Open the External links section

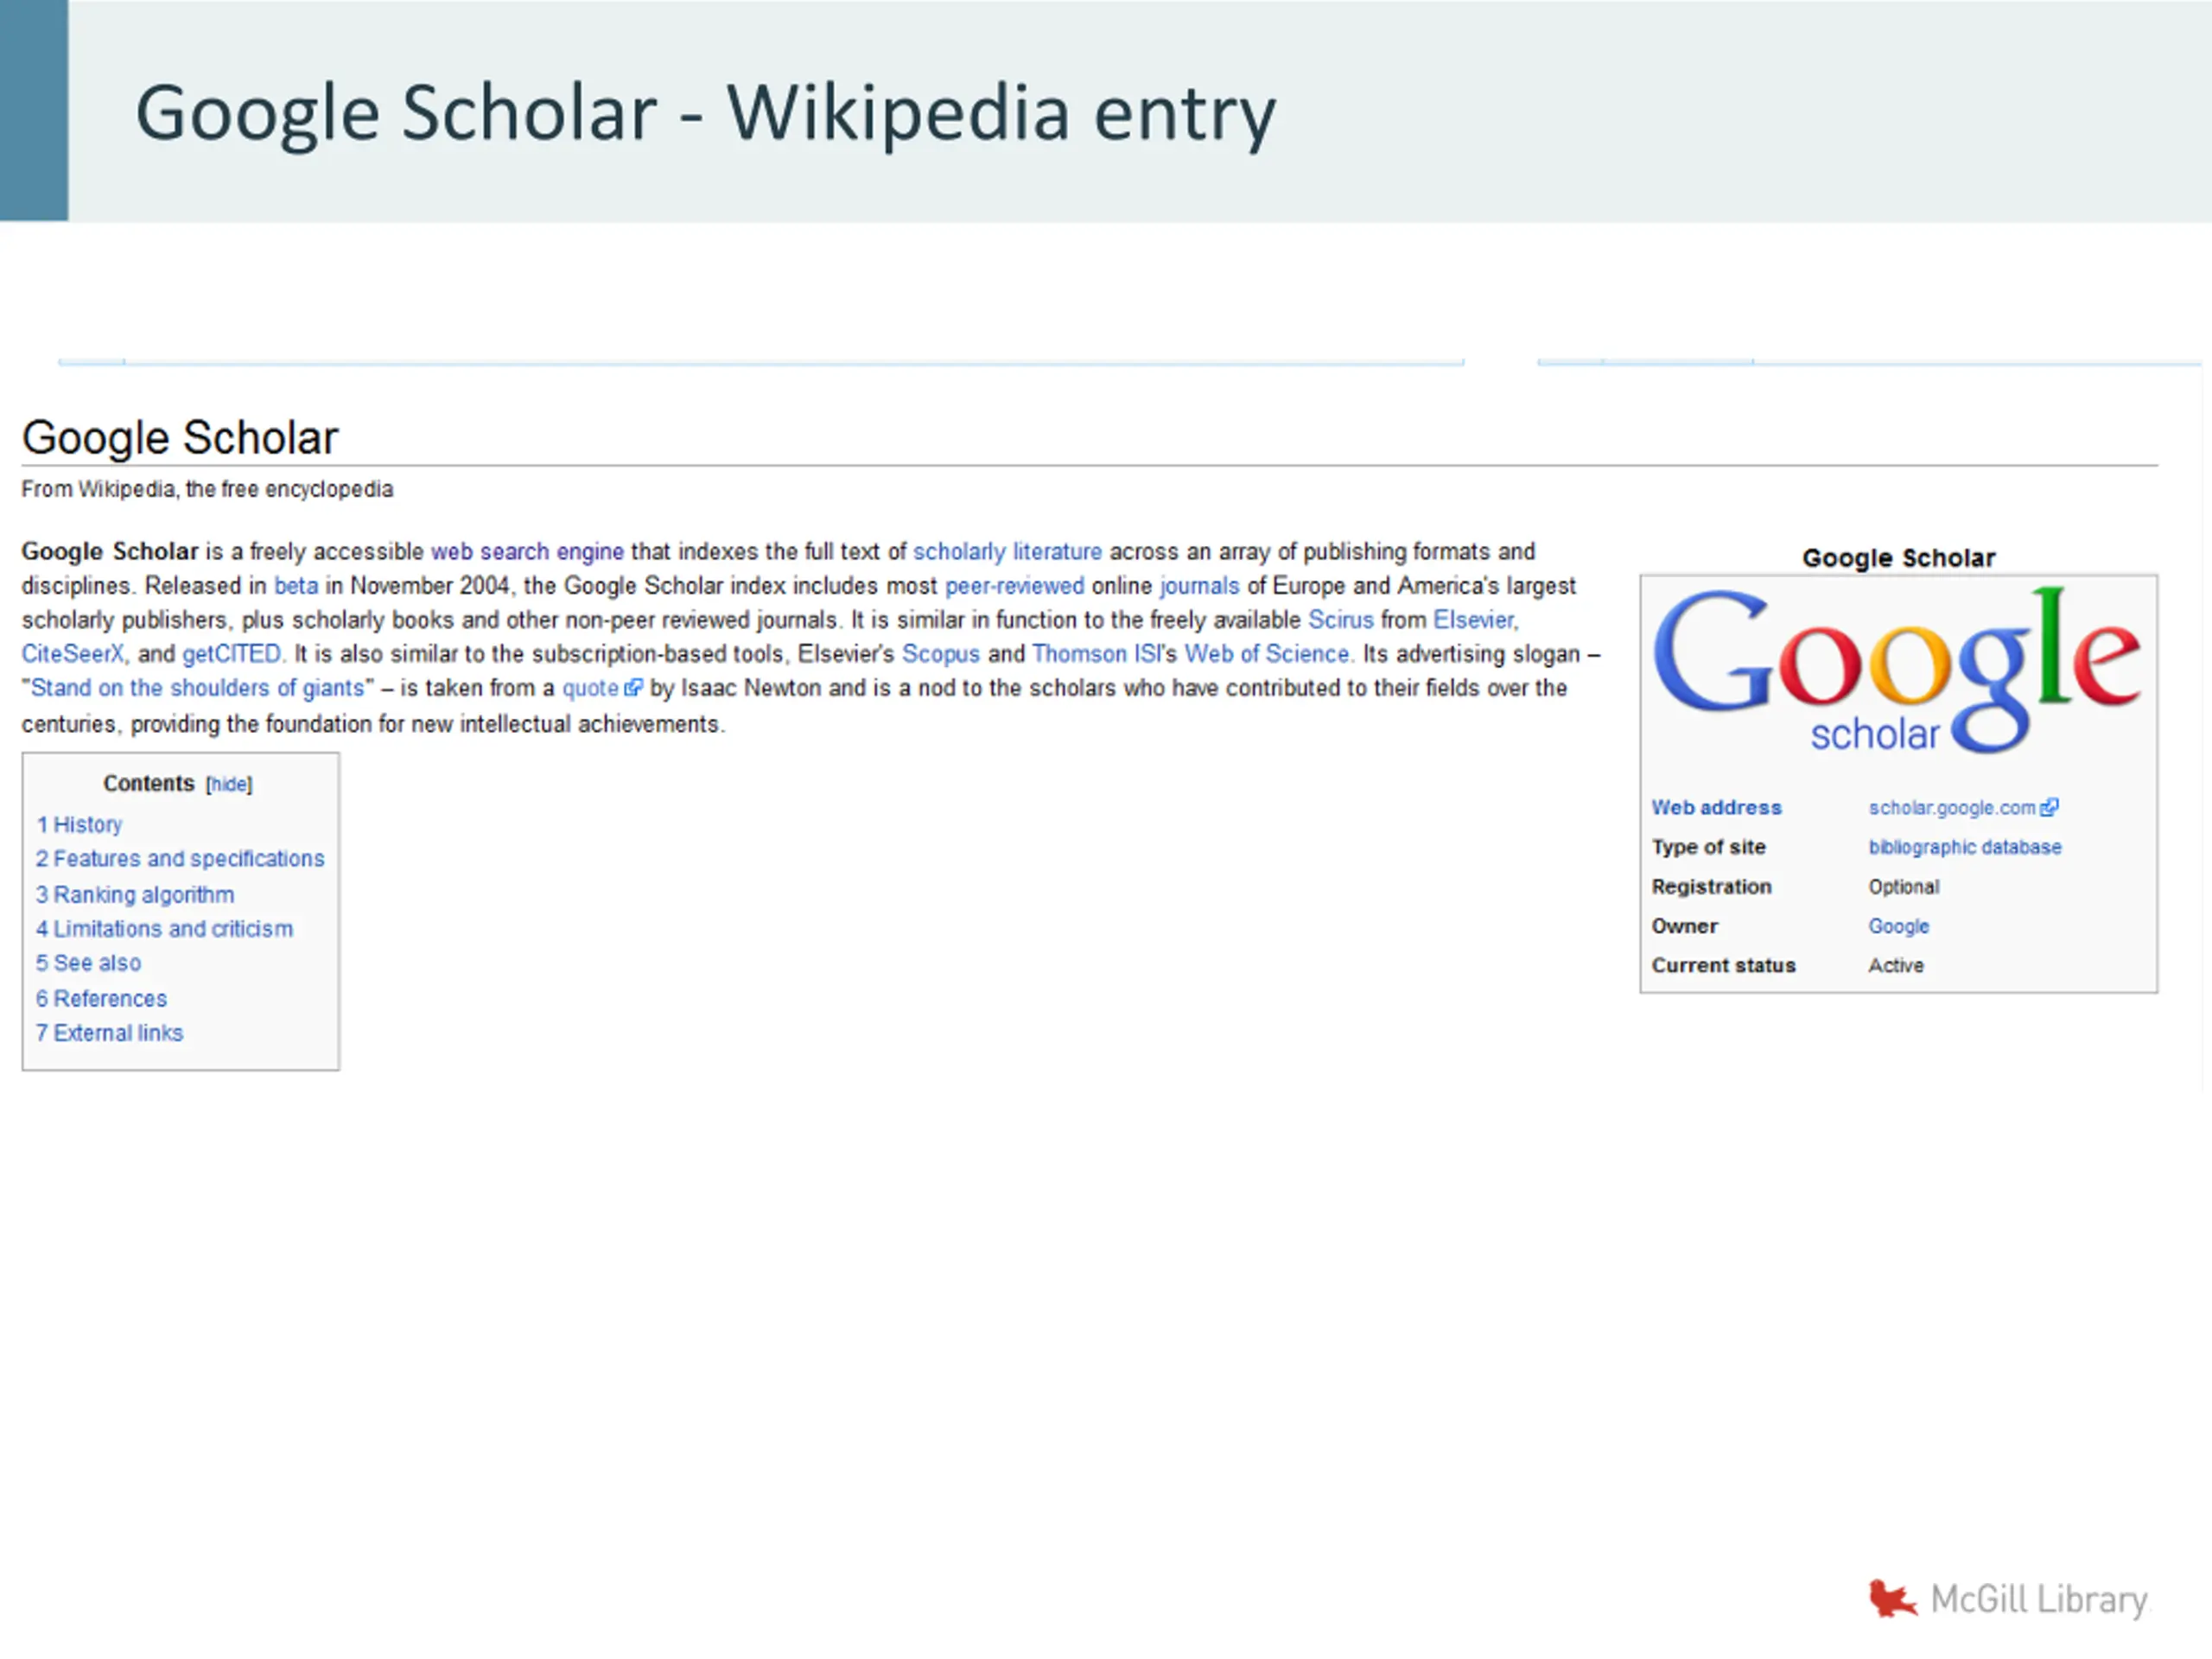(109, 1033)
